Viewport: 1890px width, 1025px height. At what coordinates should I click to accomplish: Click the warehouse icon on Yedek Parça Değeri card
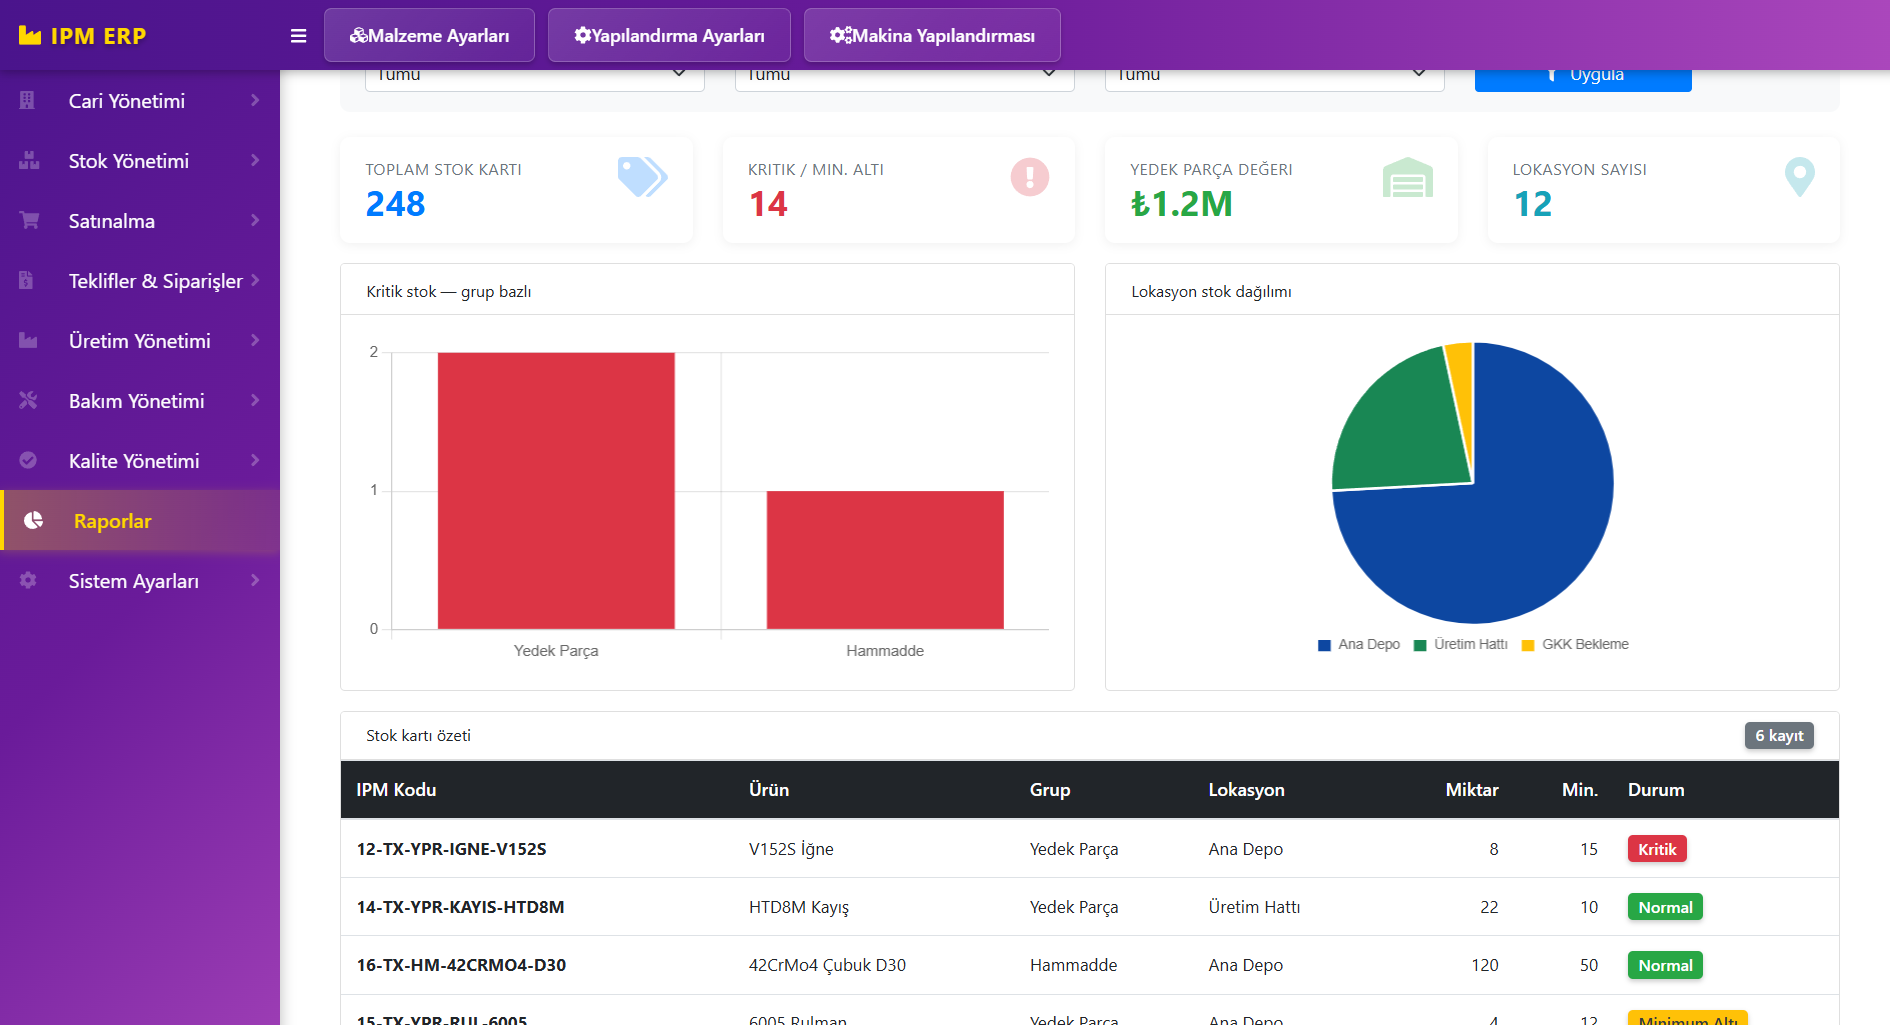click(1408, 177)
